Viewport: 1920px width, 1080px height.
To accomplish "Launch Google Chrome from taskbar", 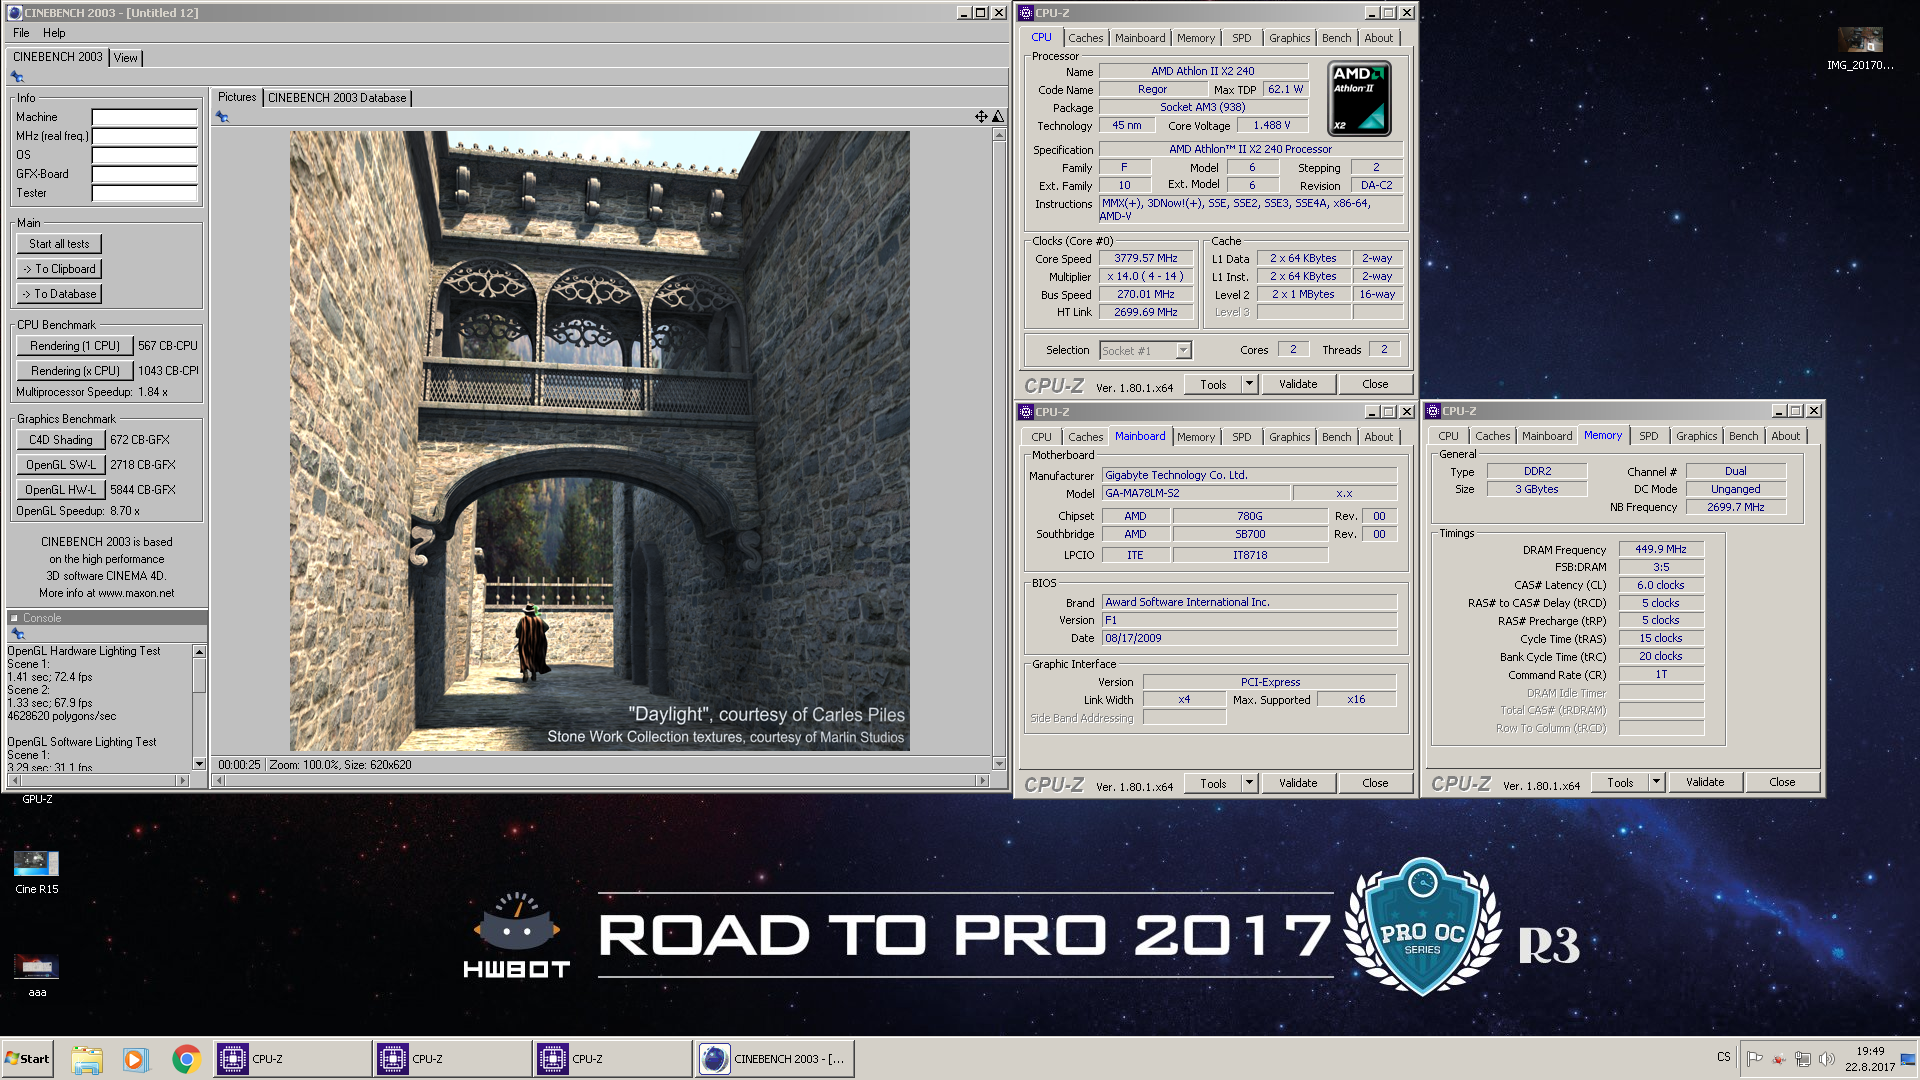I will tap(186, 1059).
